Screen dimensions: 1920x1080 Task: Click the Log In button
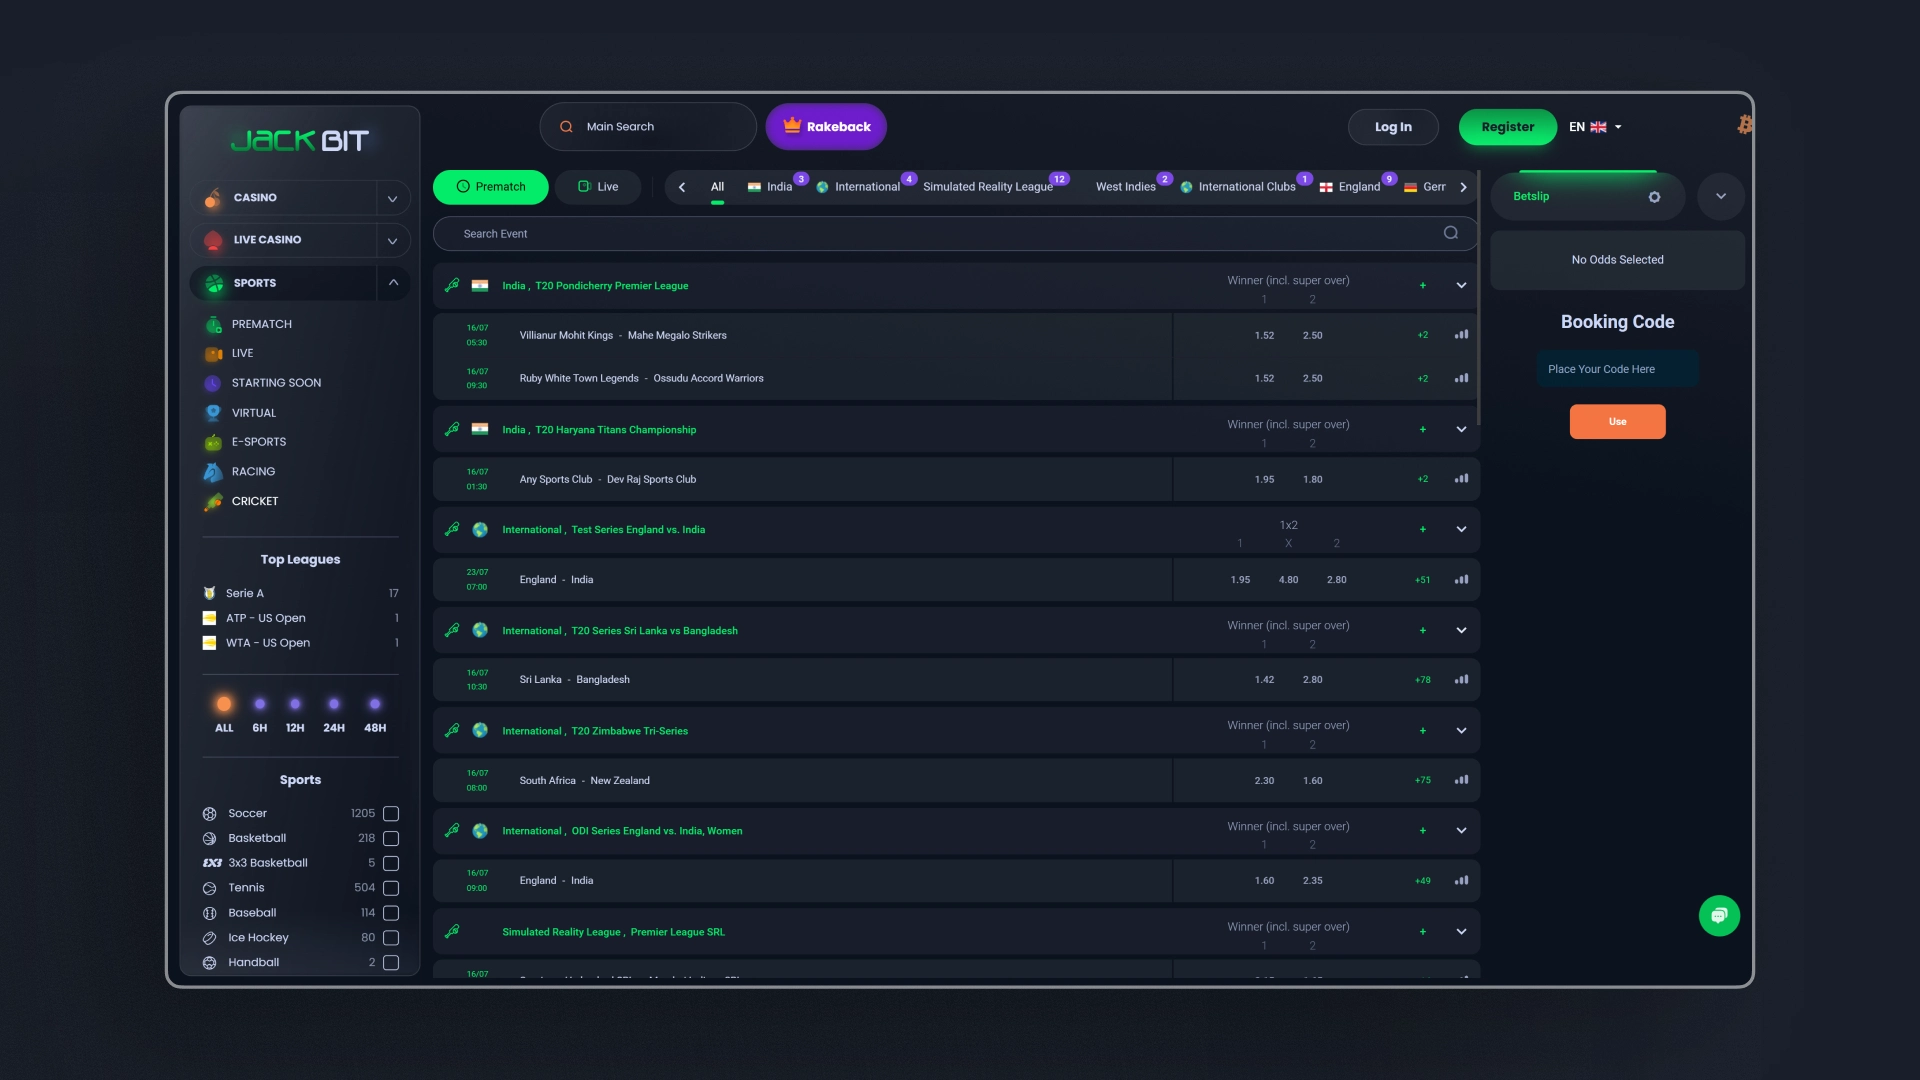1393,127
